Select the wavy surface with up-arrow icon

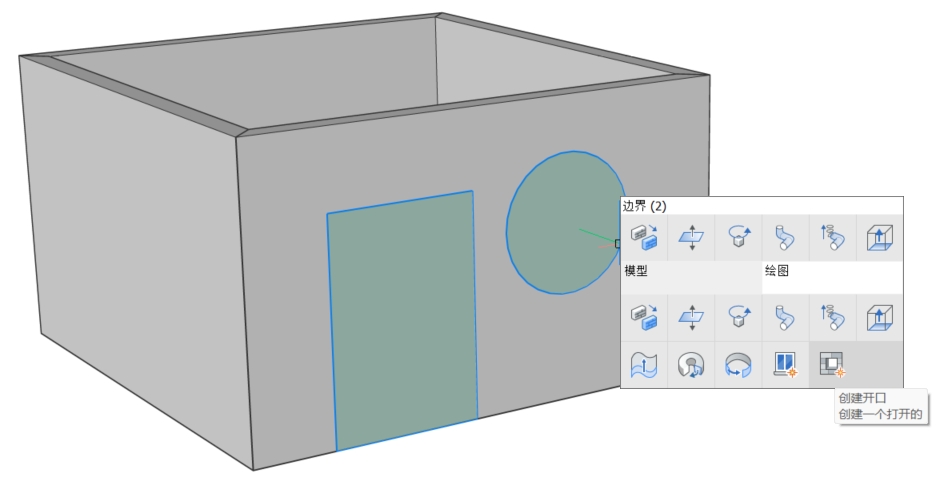644,365
